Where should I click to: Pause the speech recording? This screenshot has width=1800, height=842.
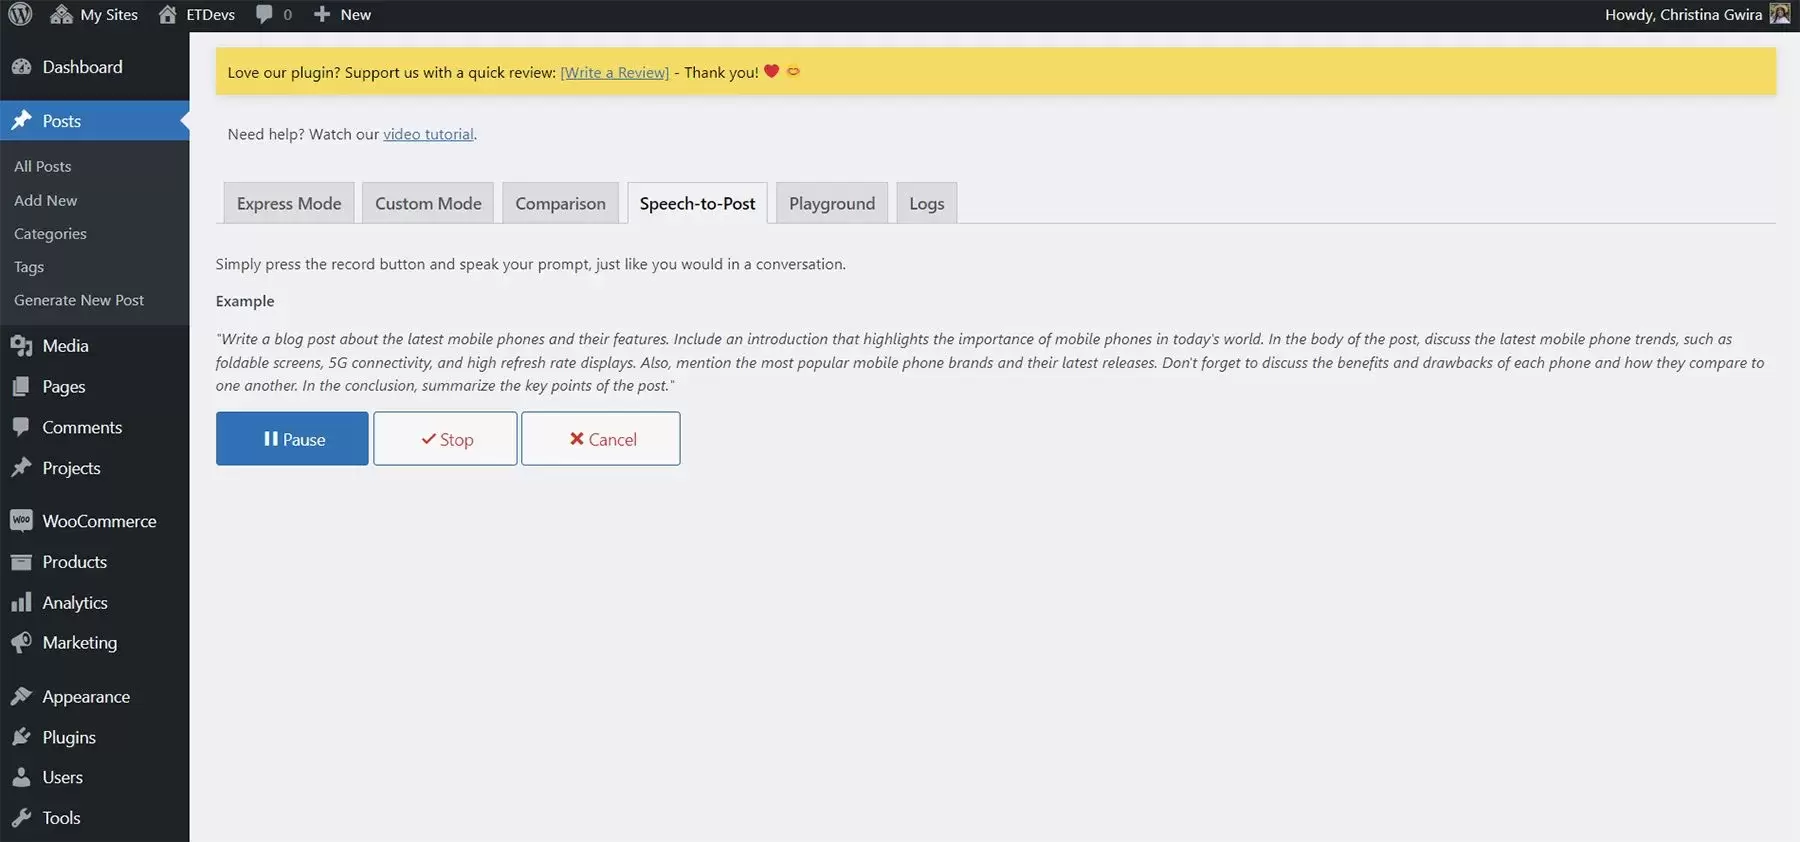292,439
